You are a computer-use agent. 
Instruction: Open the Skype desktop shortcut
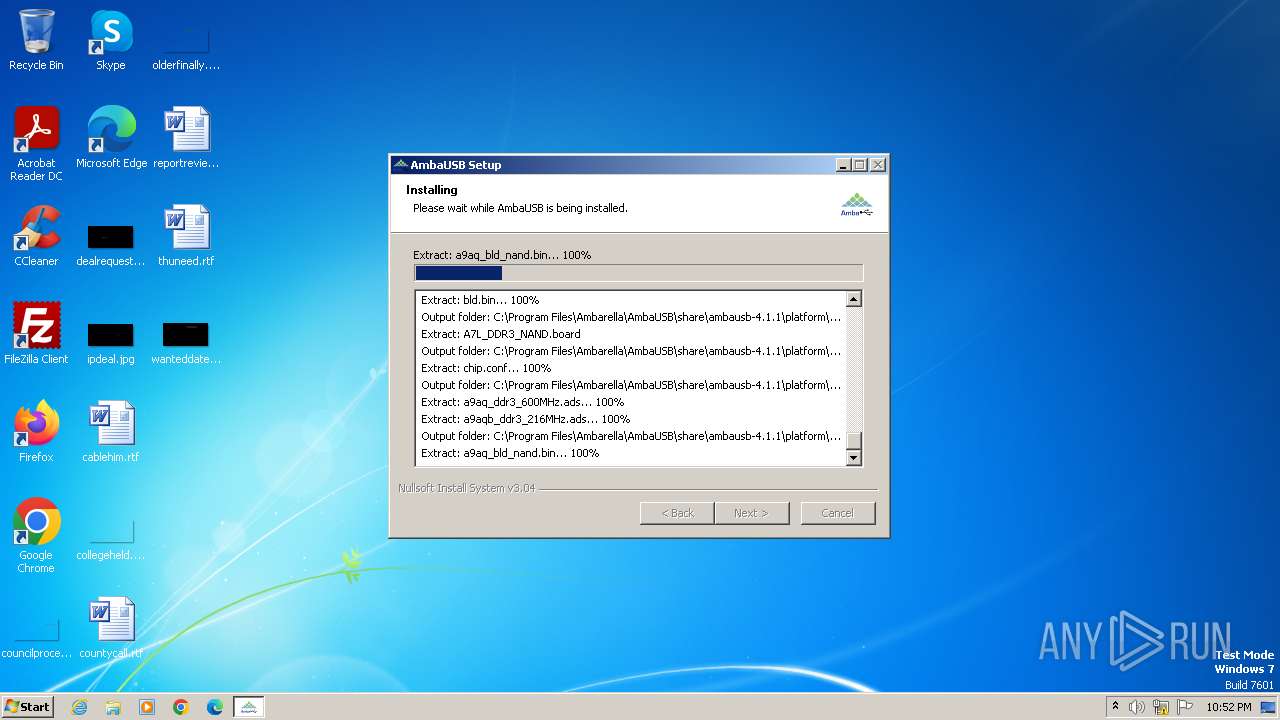click(110, 40)
